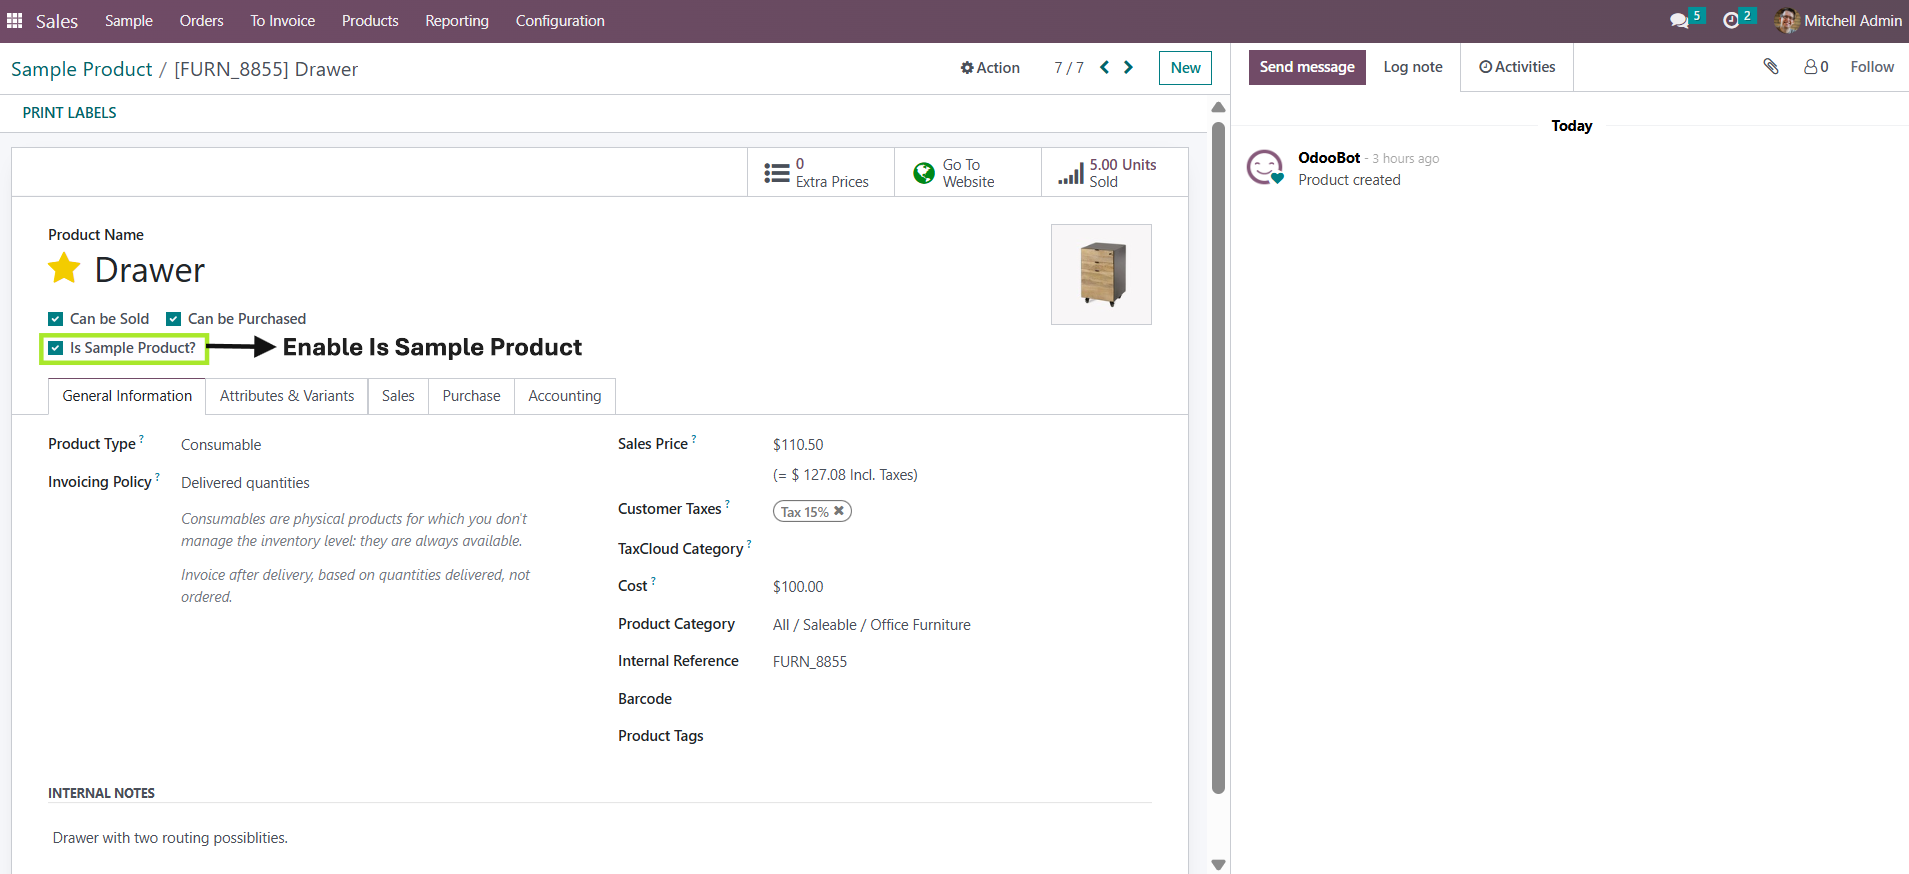Click the Go To Website globe icon

tap(924, 173)
